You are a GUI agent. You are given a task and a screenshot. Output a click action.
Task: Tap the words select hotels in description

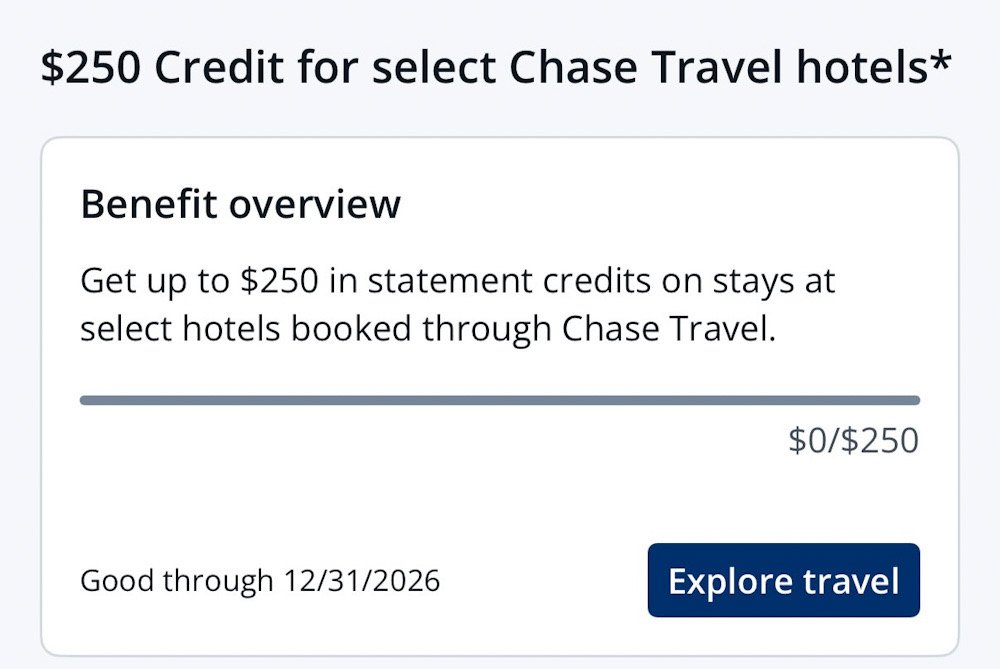180,329
